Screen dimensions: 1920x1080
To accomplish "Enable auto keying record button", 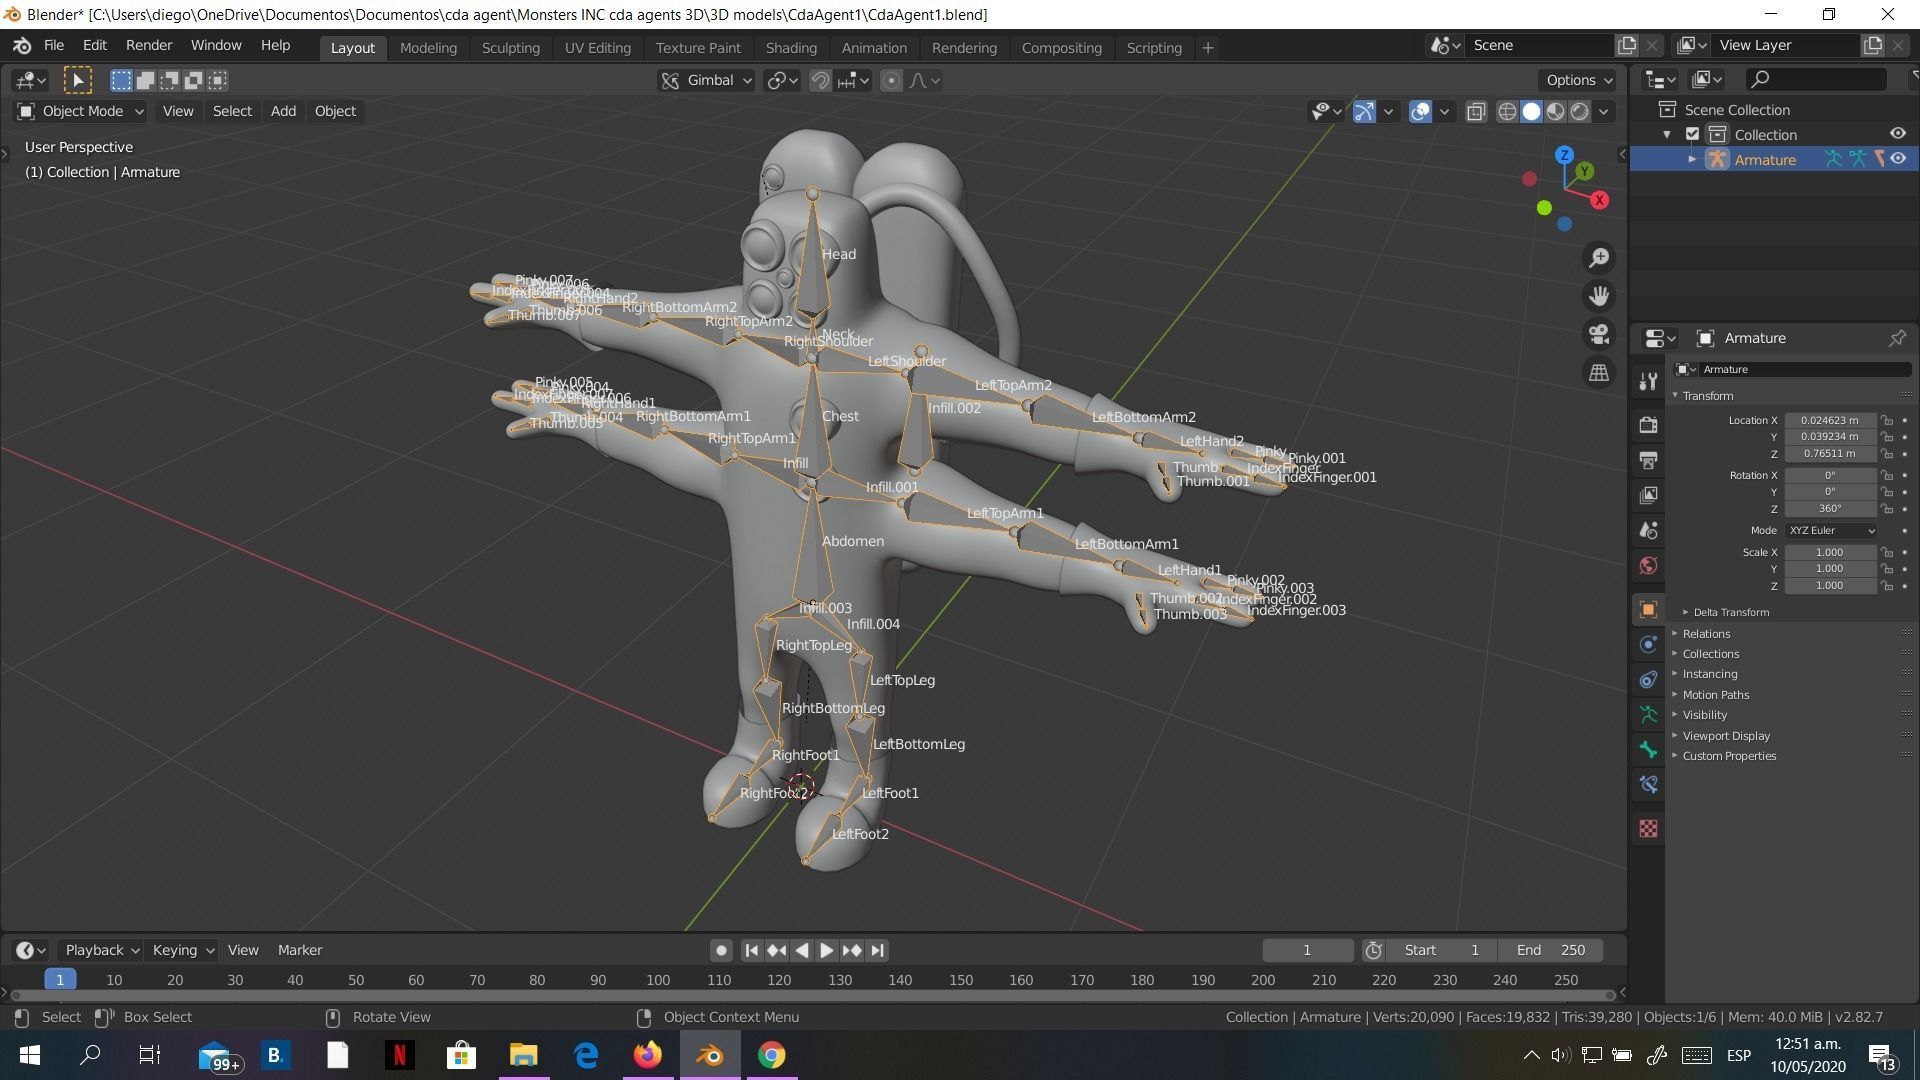I will tap(721, 950).
